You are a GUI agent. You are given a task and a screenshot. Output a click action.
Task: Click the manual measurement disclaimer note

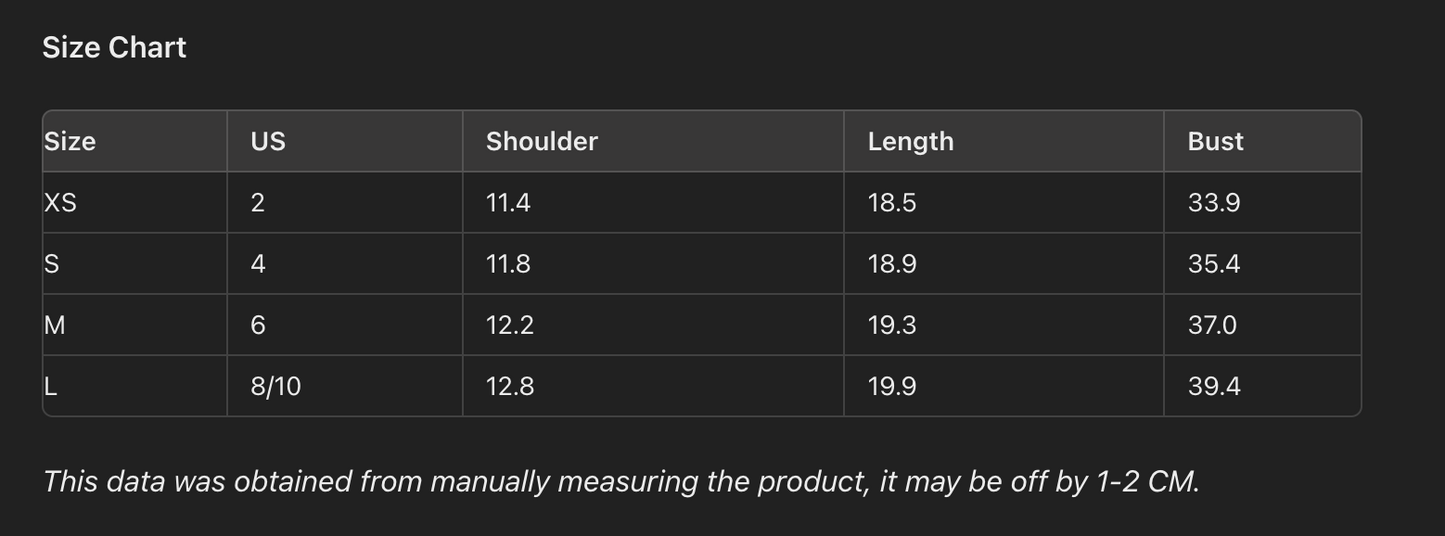[x=620, y=482]
